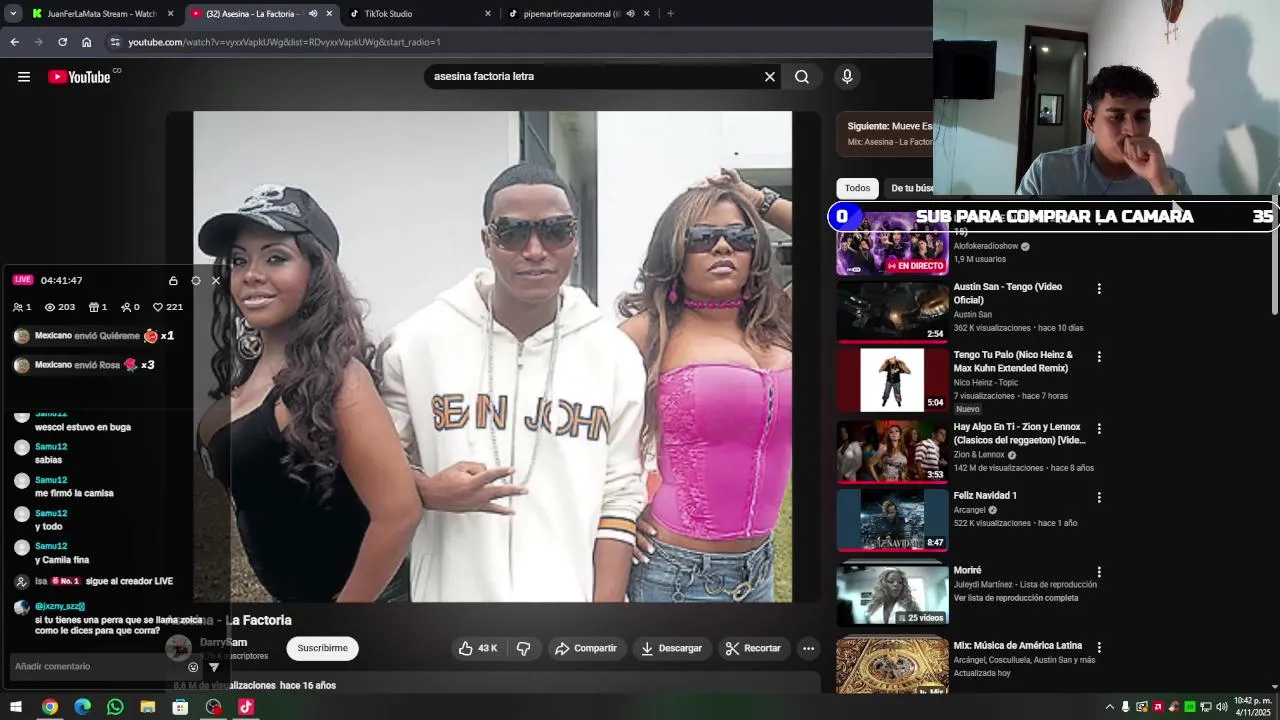Clear the YouTube search box text
This screenshot has height=720, width=1280.
tap(770, 77)
